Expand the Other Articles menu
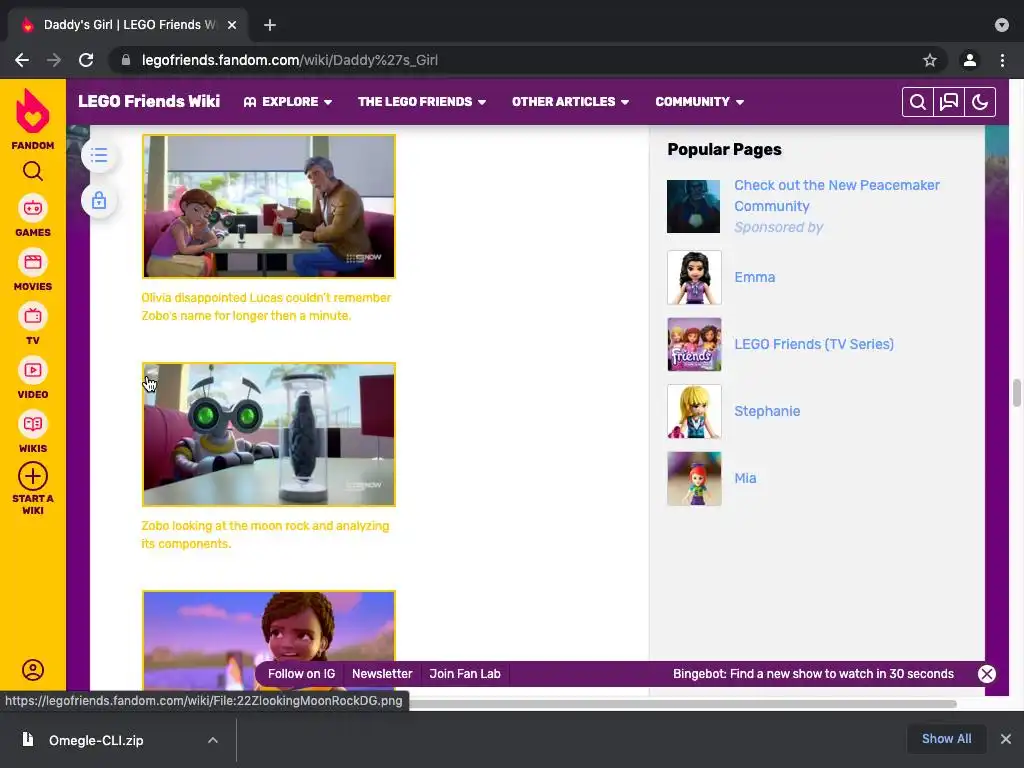The height and width of the screenshot is (768, 1024). click(570, 102)
